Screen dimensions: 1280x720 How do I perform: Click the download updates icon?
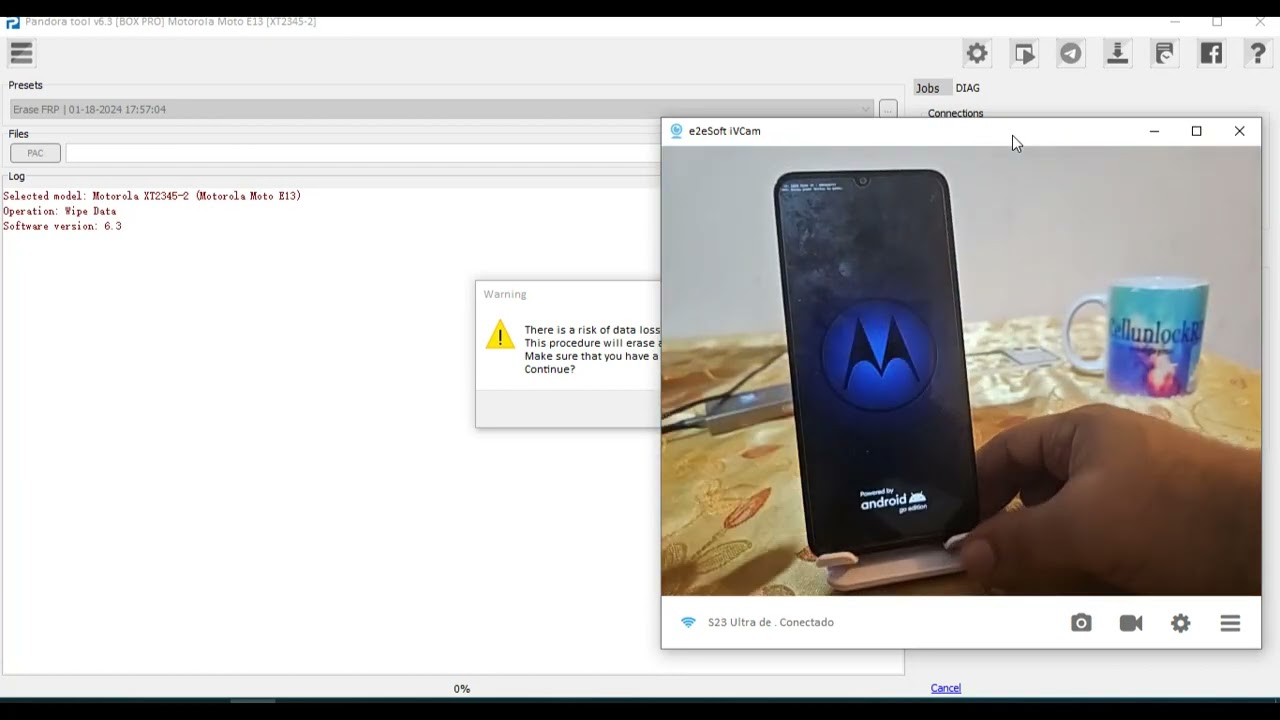click(x=1117, y=54)
